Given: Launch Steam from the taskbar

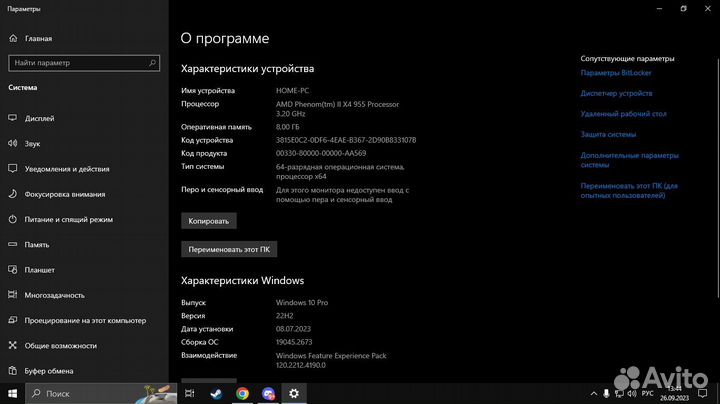Looking at the screenshot, I should (215, 394).
